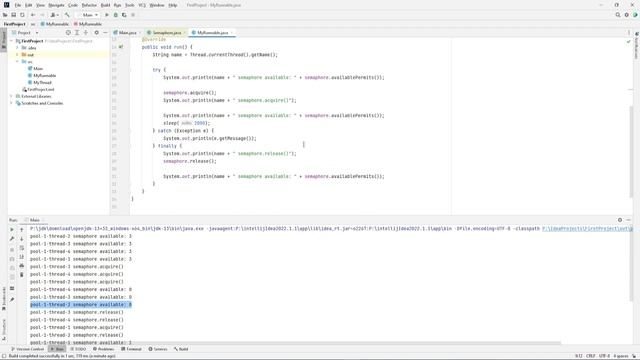The height and width of the screenshot is (360, 640).
Task: Open Search Everywhere magnifier icon
Action: [x=618, y=15]
